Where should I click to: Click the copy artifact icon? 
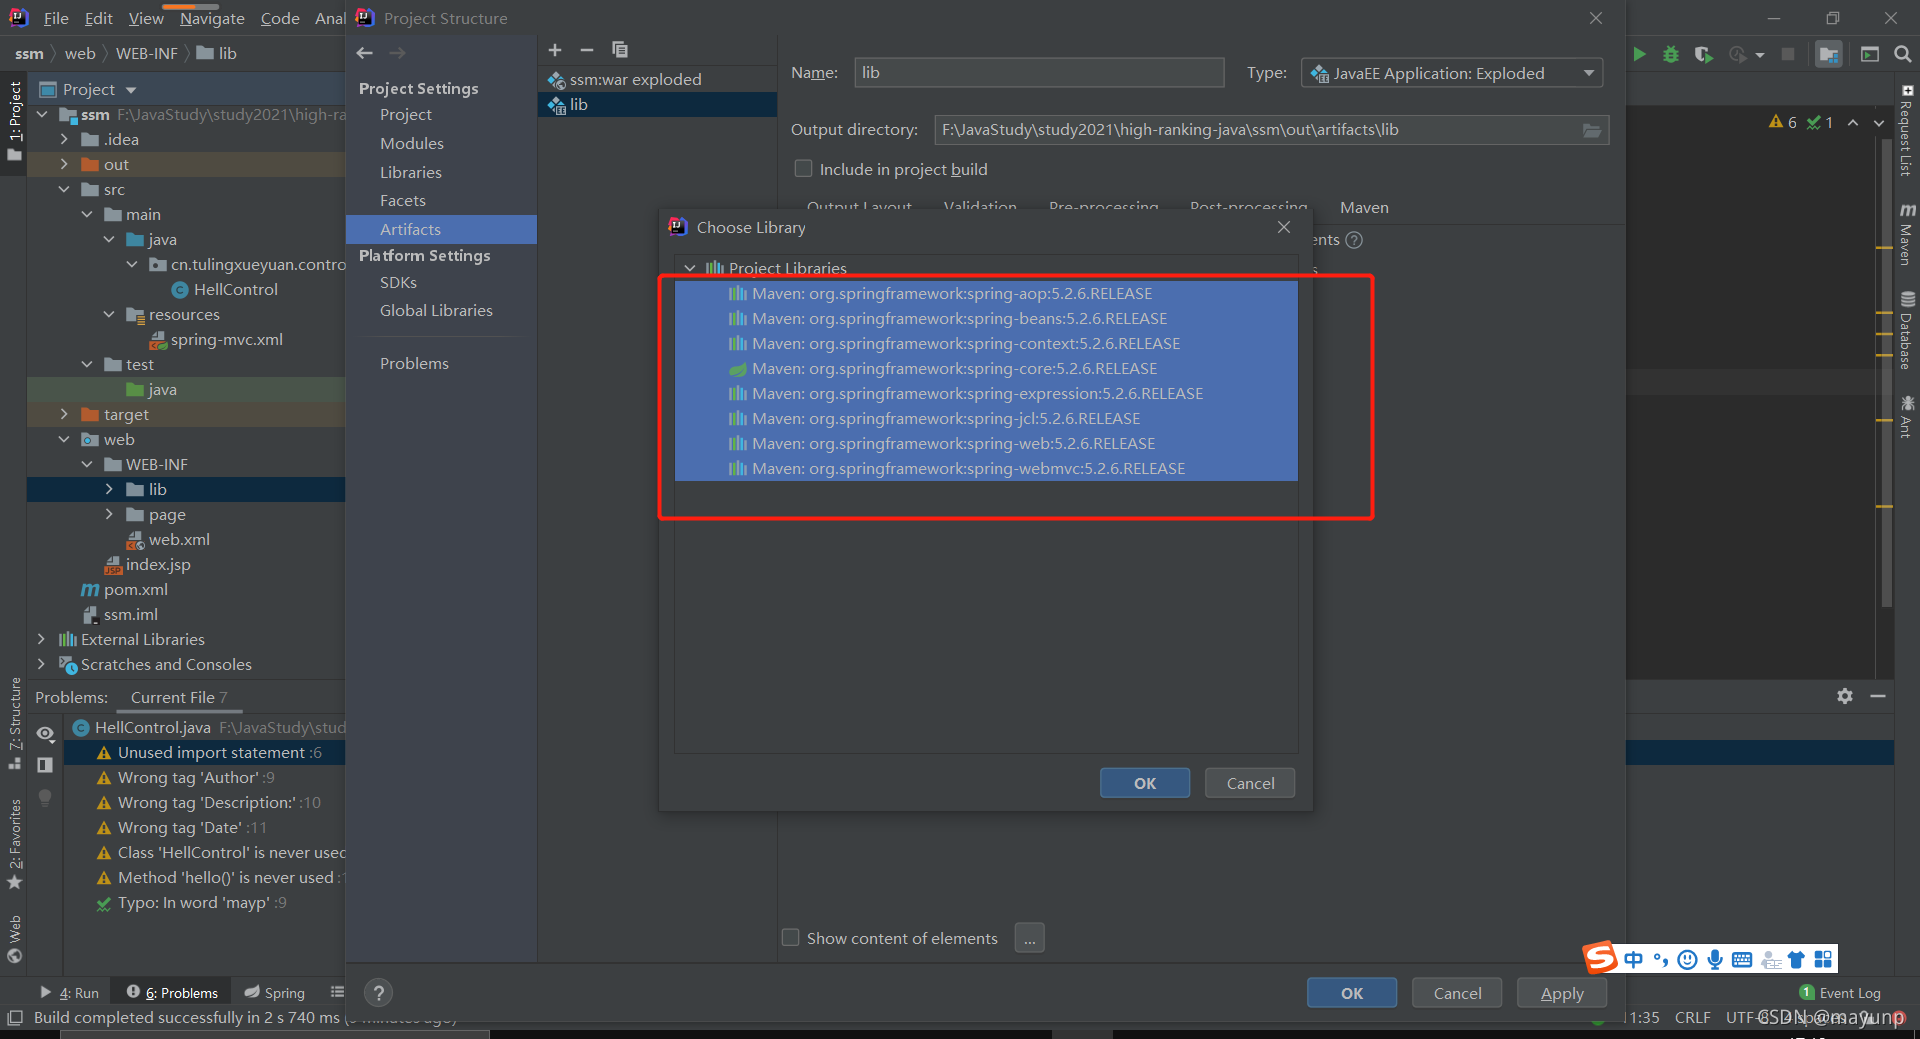click(620, 50)
